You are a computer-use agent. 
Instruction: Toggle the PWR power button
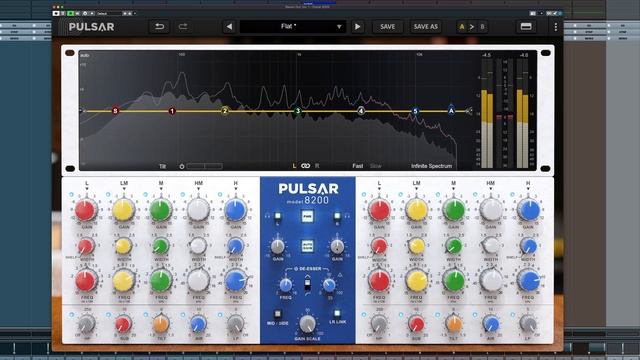[x=307, y=216]
